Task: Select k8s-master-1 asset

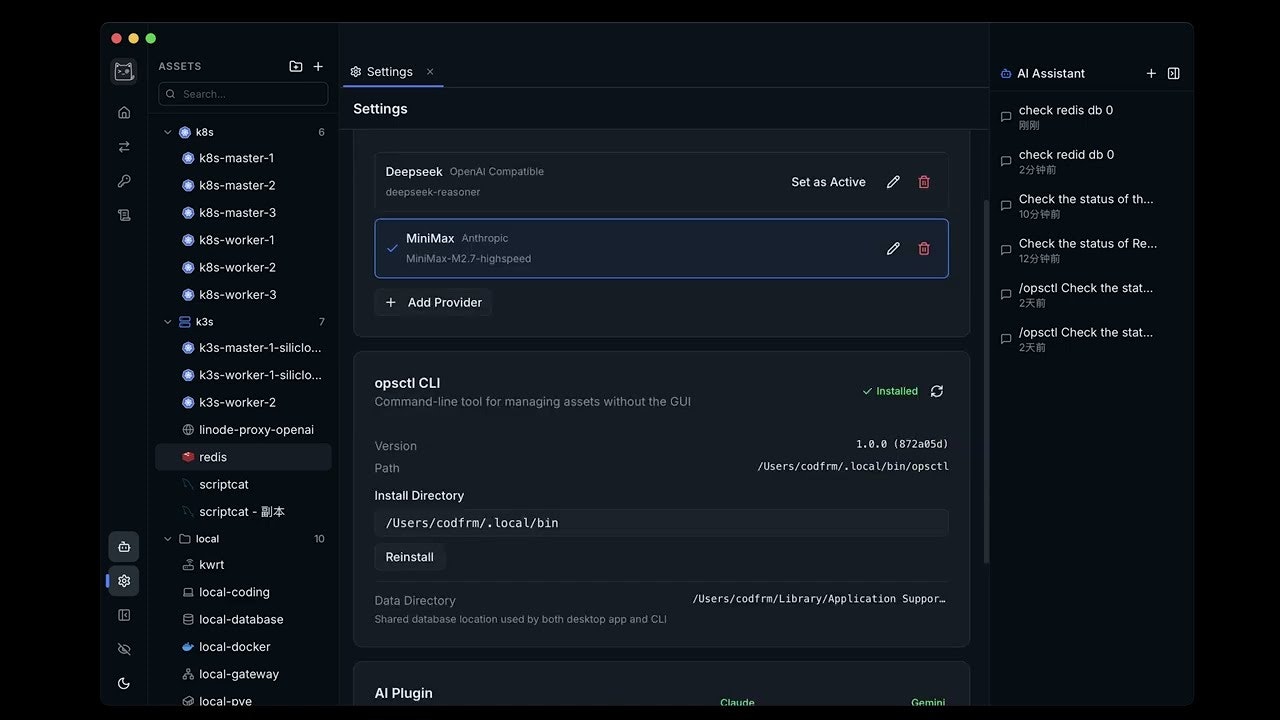Action: [x=243, y=158]
